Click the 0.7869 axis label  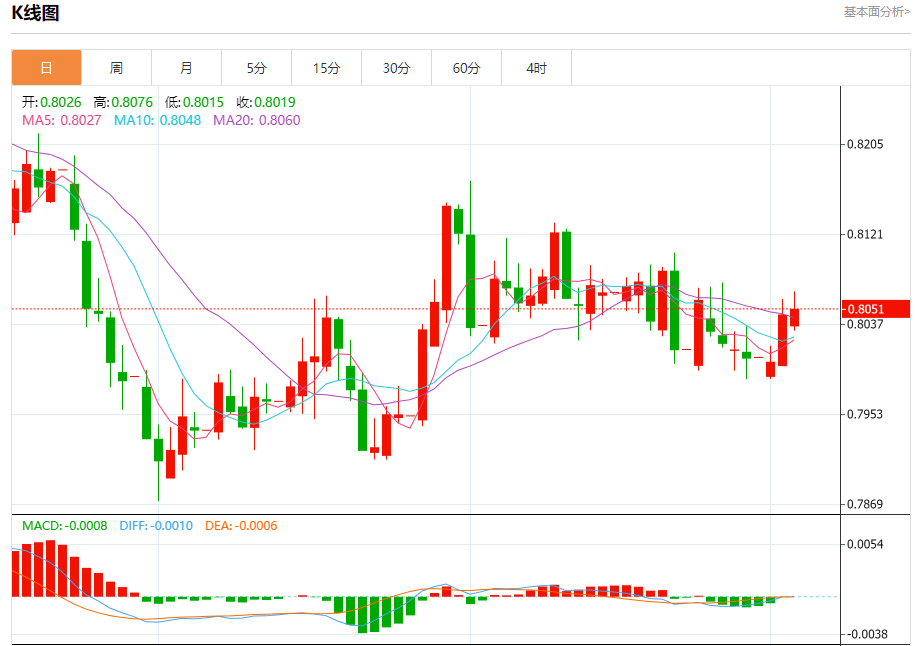click(865, 504)
